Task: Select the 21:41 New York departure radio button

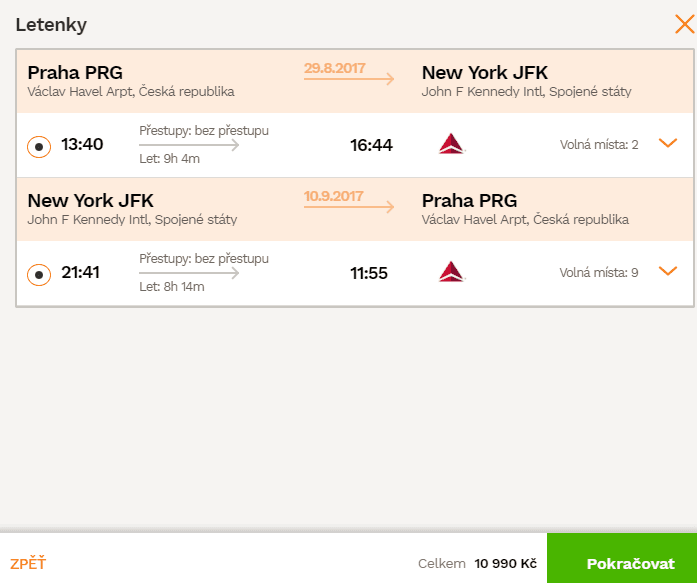Action: (x=39, y=275)
